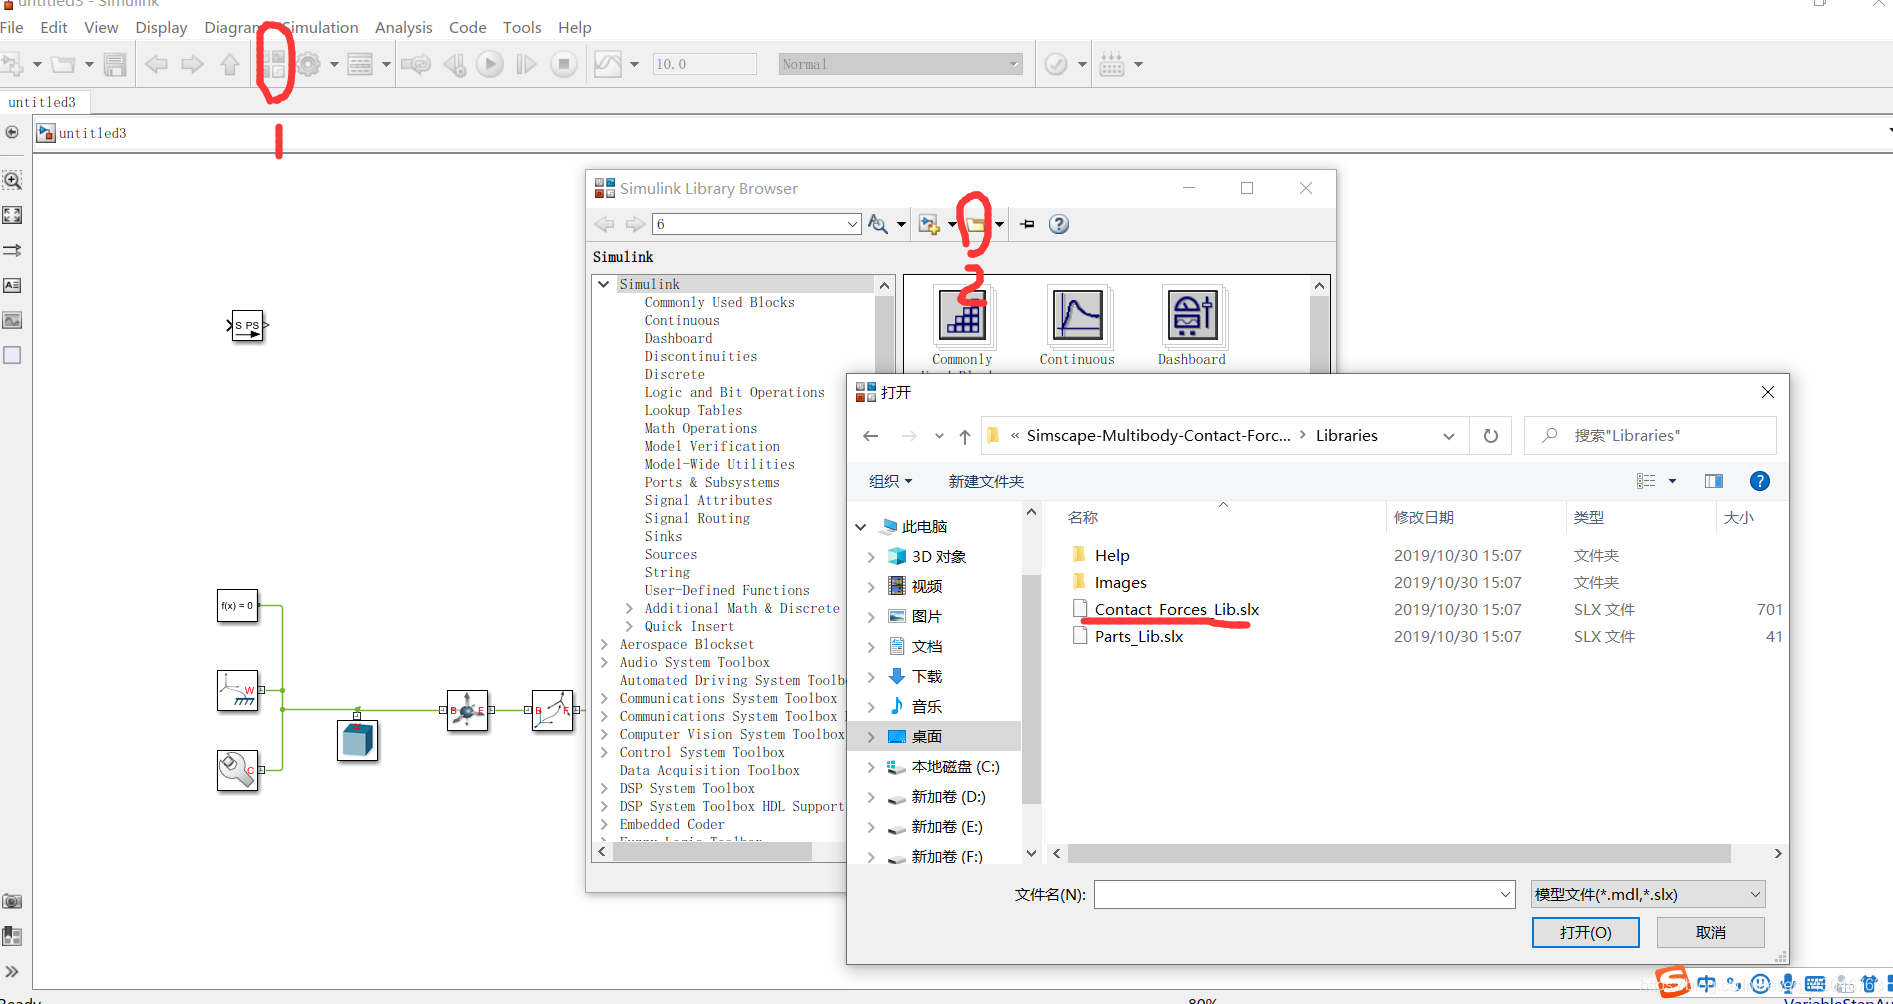
Task: Toggle the preview pane icon in Open dialog
Action: [1714, 481]
